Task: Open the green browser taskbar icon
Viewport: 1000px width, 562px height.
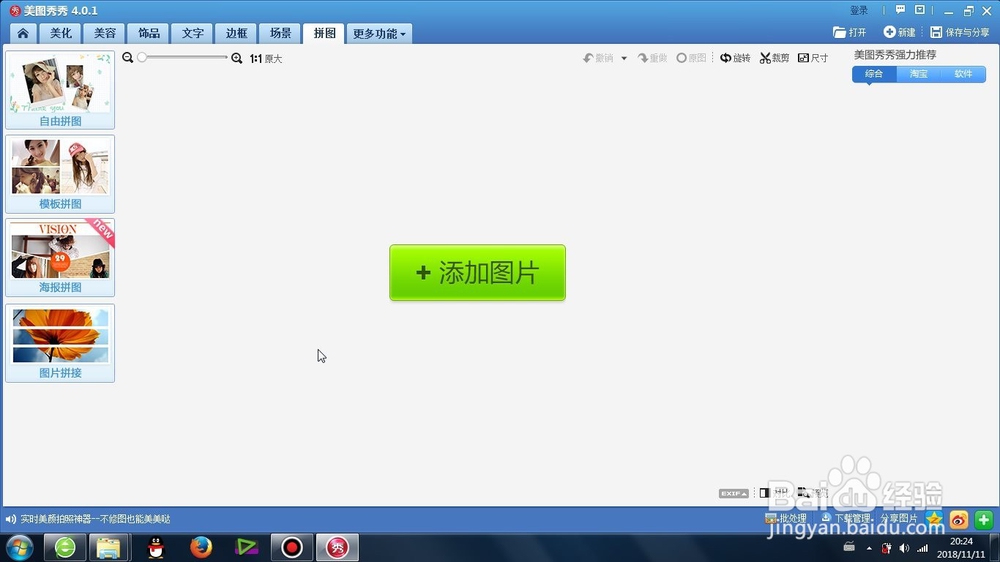Action: 65,547
